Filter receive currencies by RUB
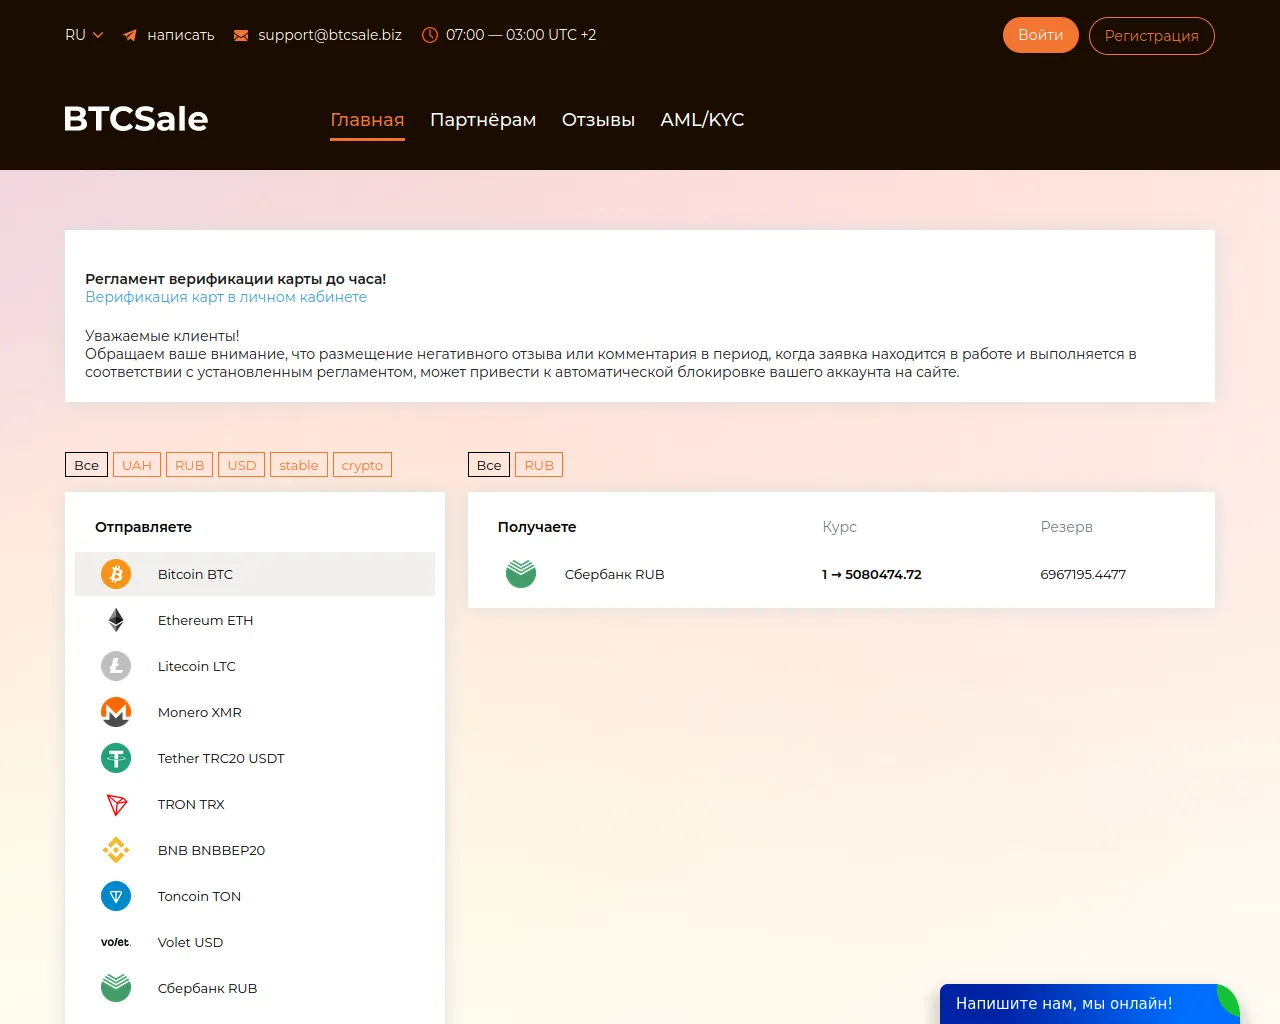This screenshot has height=1024, width=1280. pyautogui.click(x=539, y=465)
